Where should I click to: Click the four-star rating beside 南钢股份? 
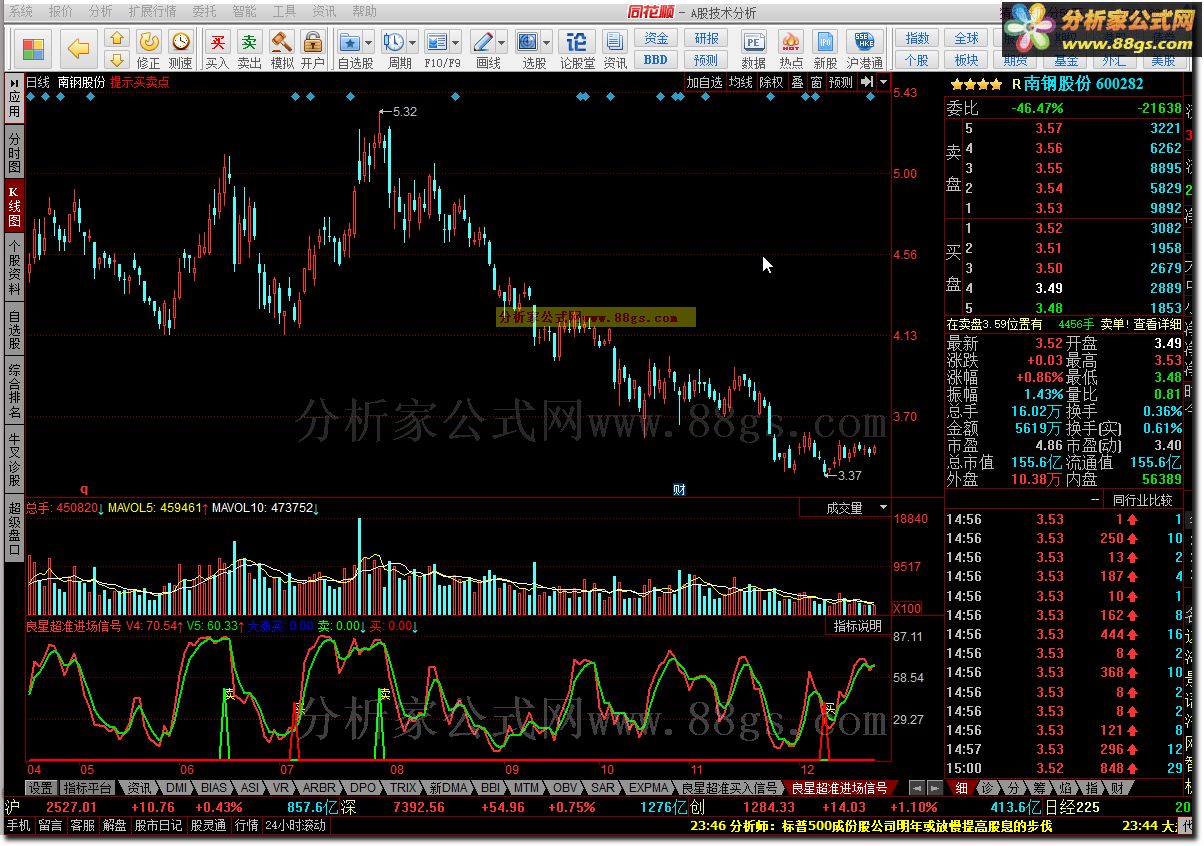pos(976,86)
